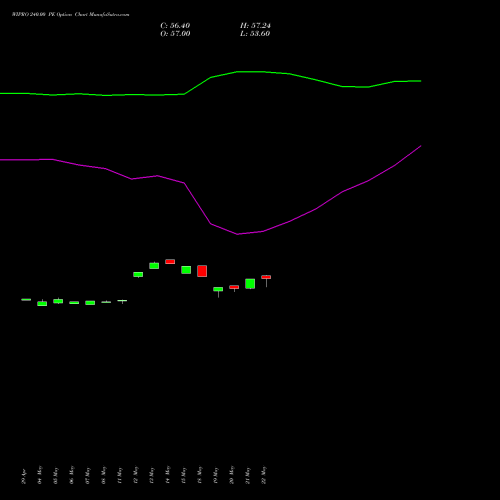This screenshot has width=500, height=500.
Task: Click the close value C: 56.40
Action: coord(175,26)
